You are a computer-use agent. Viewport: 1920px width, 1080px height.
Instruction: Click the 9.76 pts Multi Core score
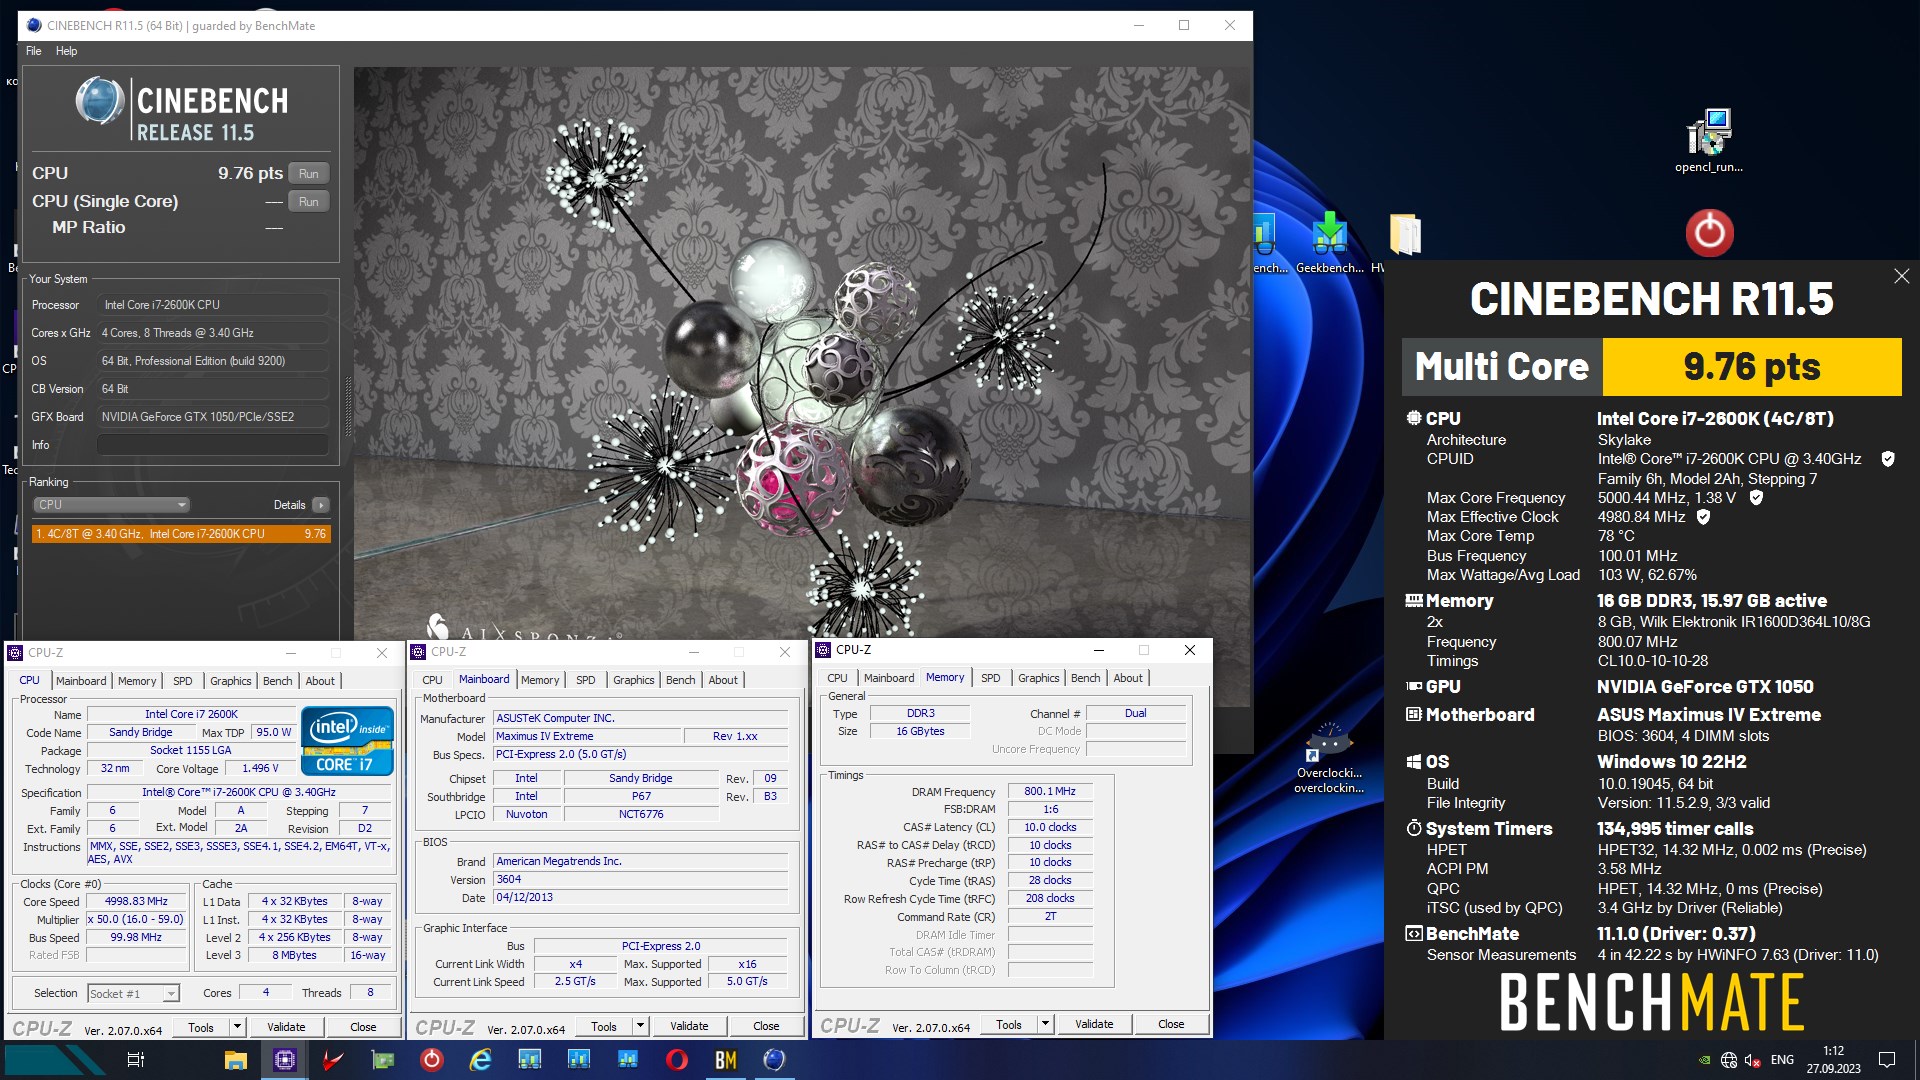[1752, 367]
